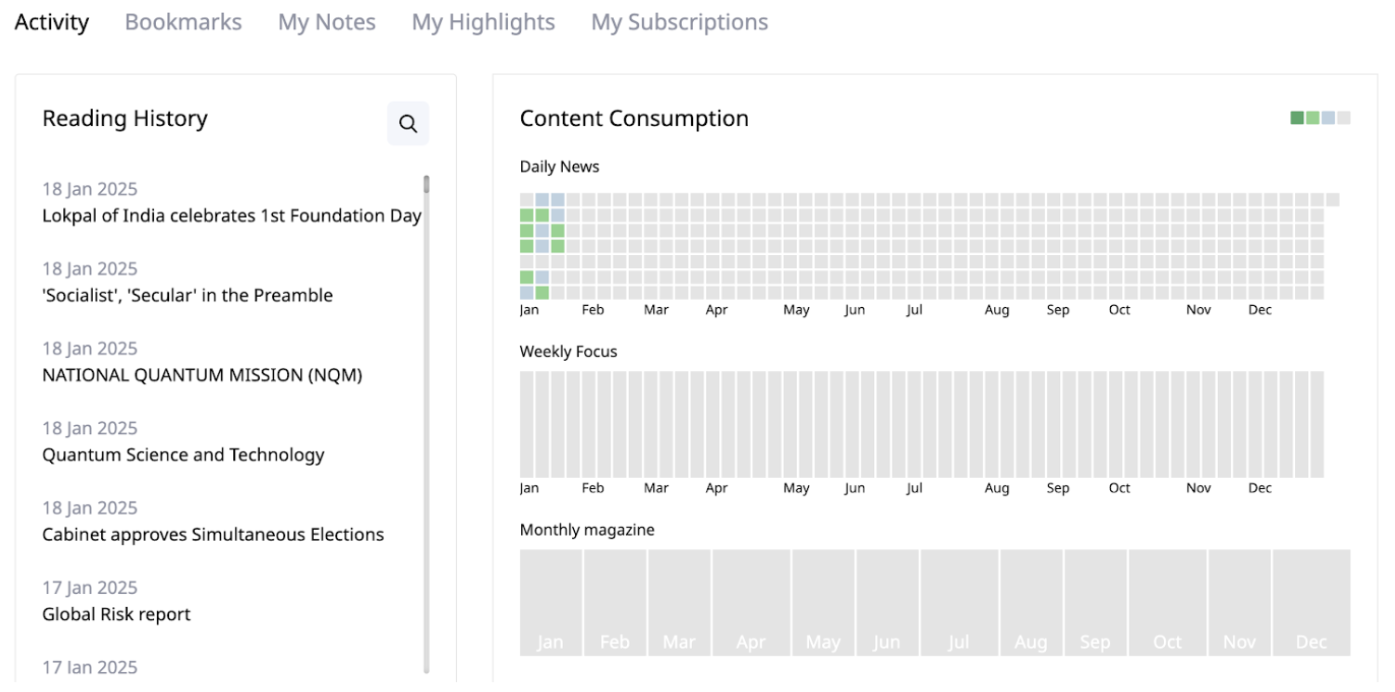The image size is (1395, 692).
Task: Click the light green legend swatch
Action: click(x=1312, y=118)
